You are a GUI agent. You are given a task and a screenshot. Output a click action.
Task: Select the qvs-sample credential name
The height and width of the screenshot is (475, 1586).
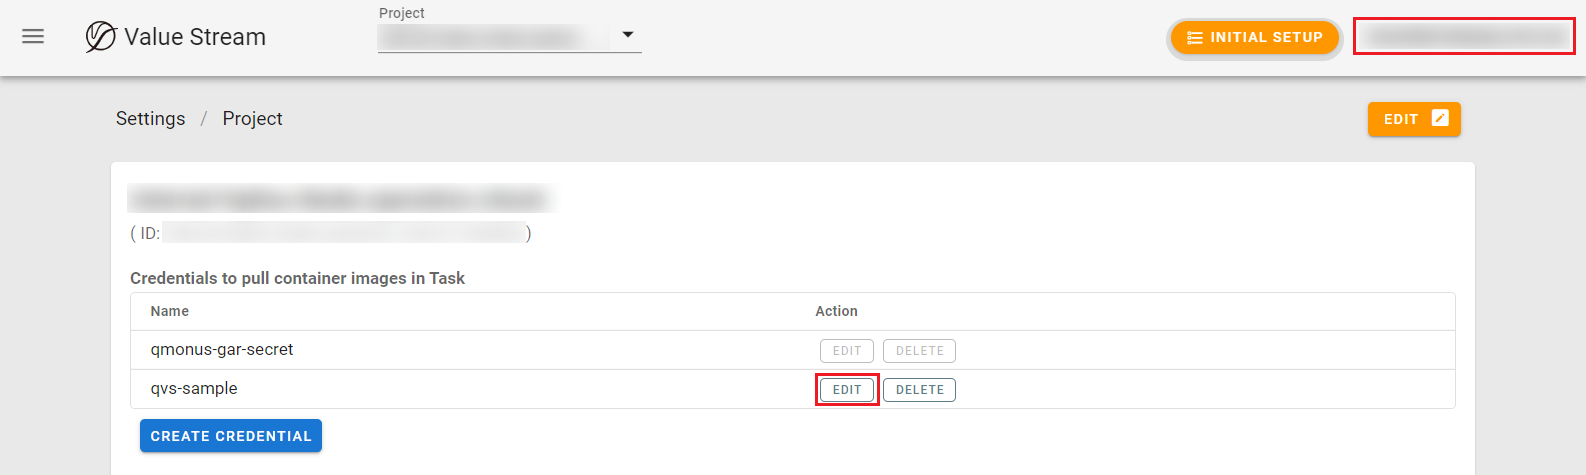pos(194,389)
